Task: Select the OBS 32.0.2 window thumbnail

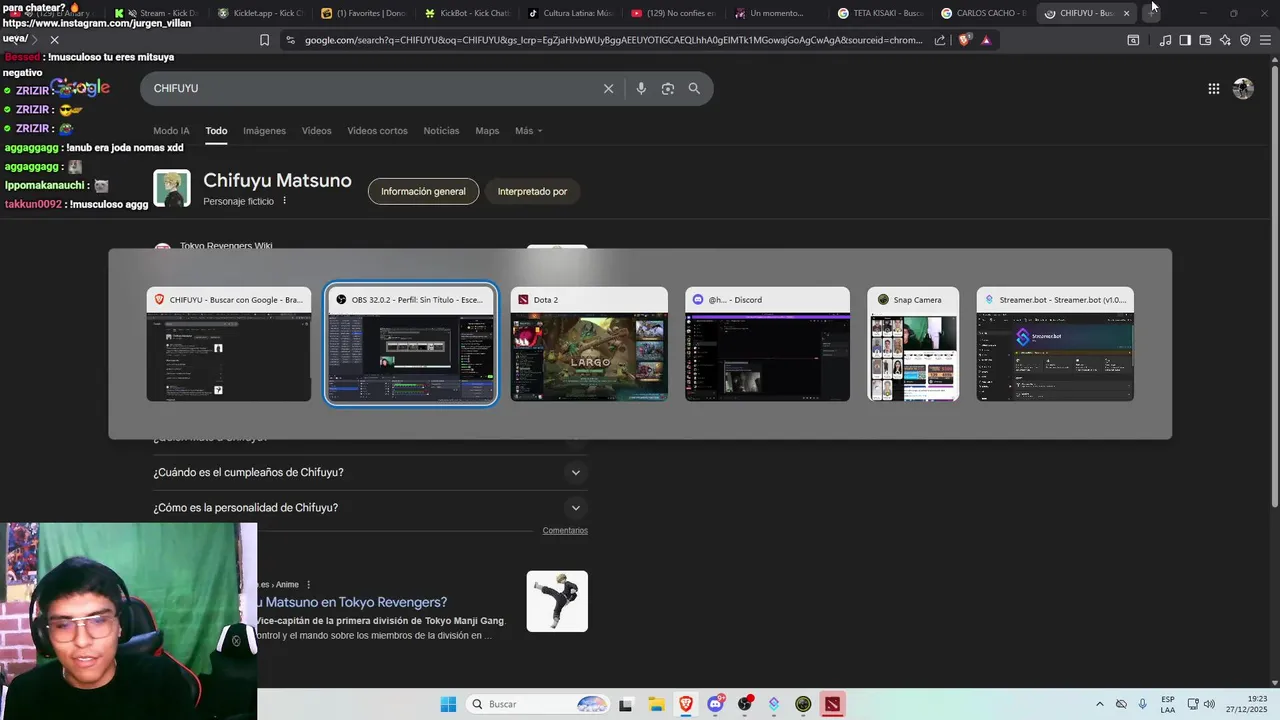Action: [x=411, y=345]
